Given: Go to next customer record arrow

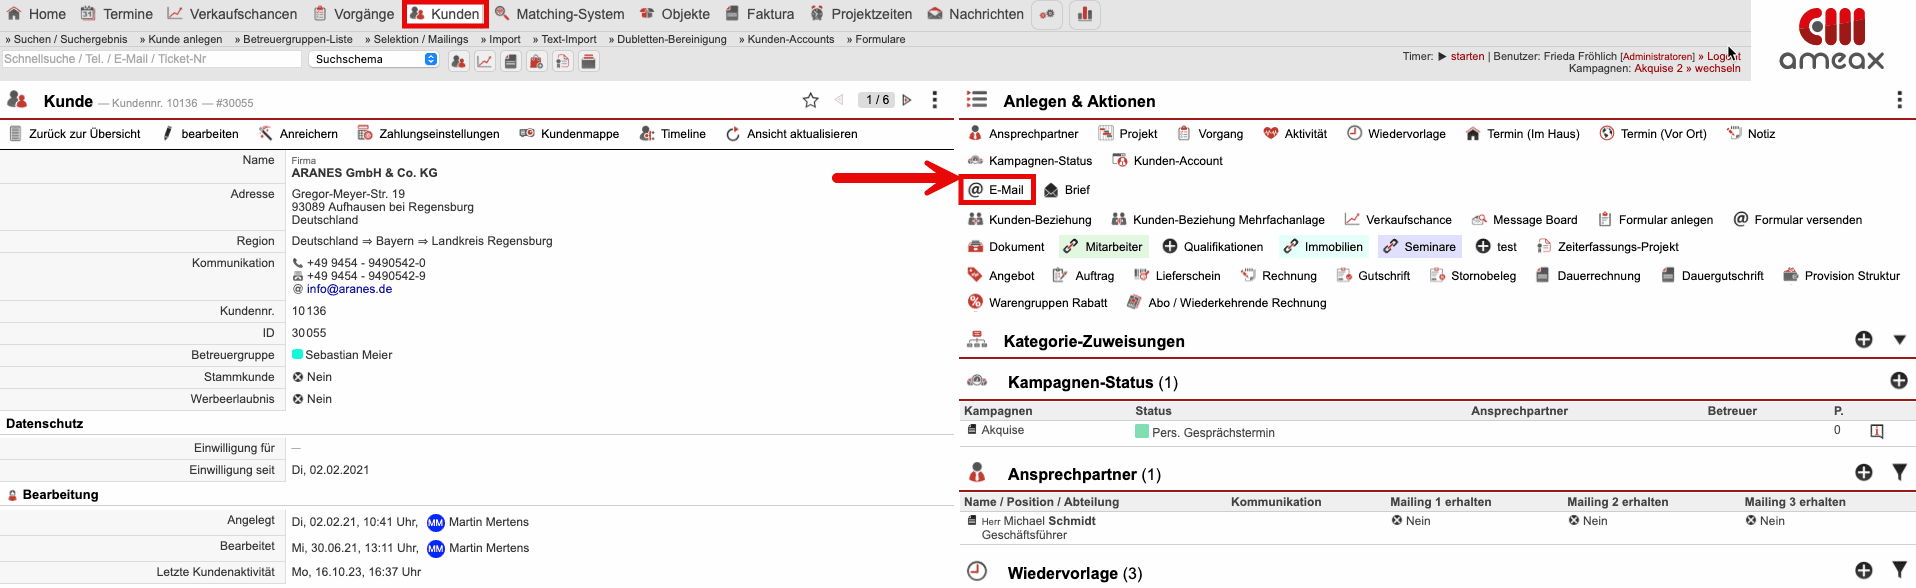Looking at the screenshot, I should pyautogui.click(x=907, y=100).
